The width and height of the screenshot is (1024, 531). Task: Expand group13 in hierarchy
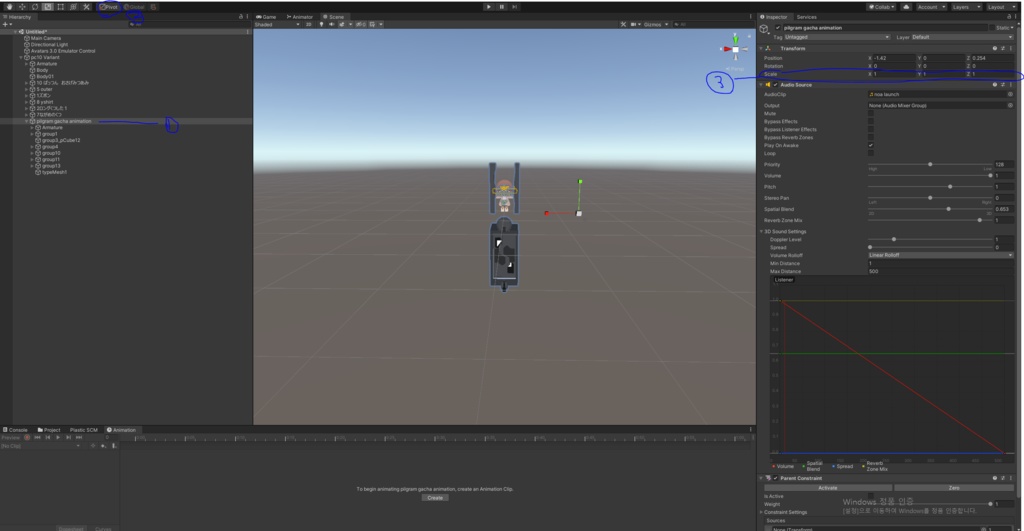[x=32, y=166]
